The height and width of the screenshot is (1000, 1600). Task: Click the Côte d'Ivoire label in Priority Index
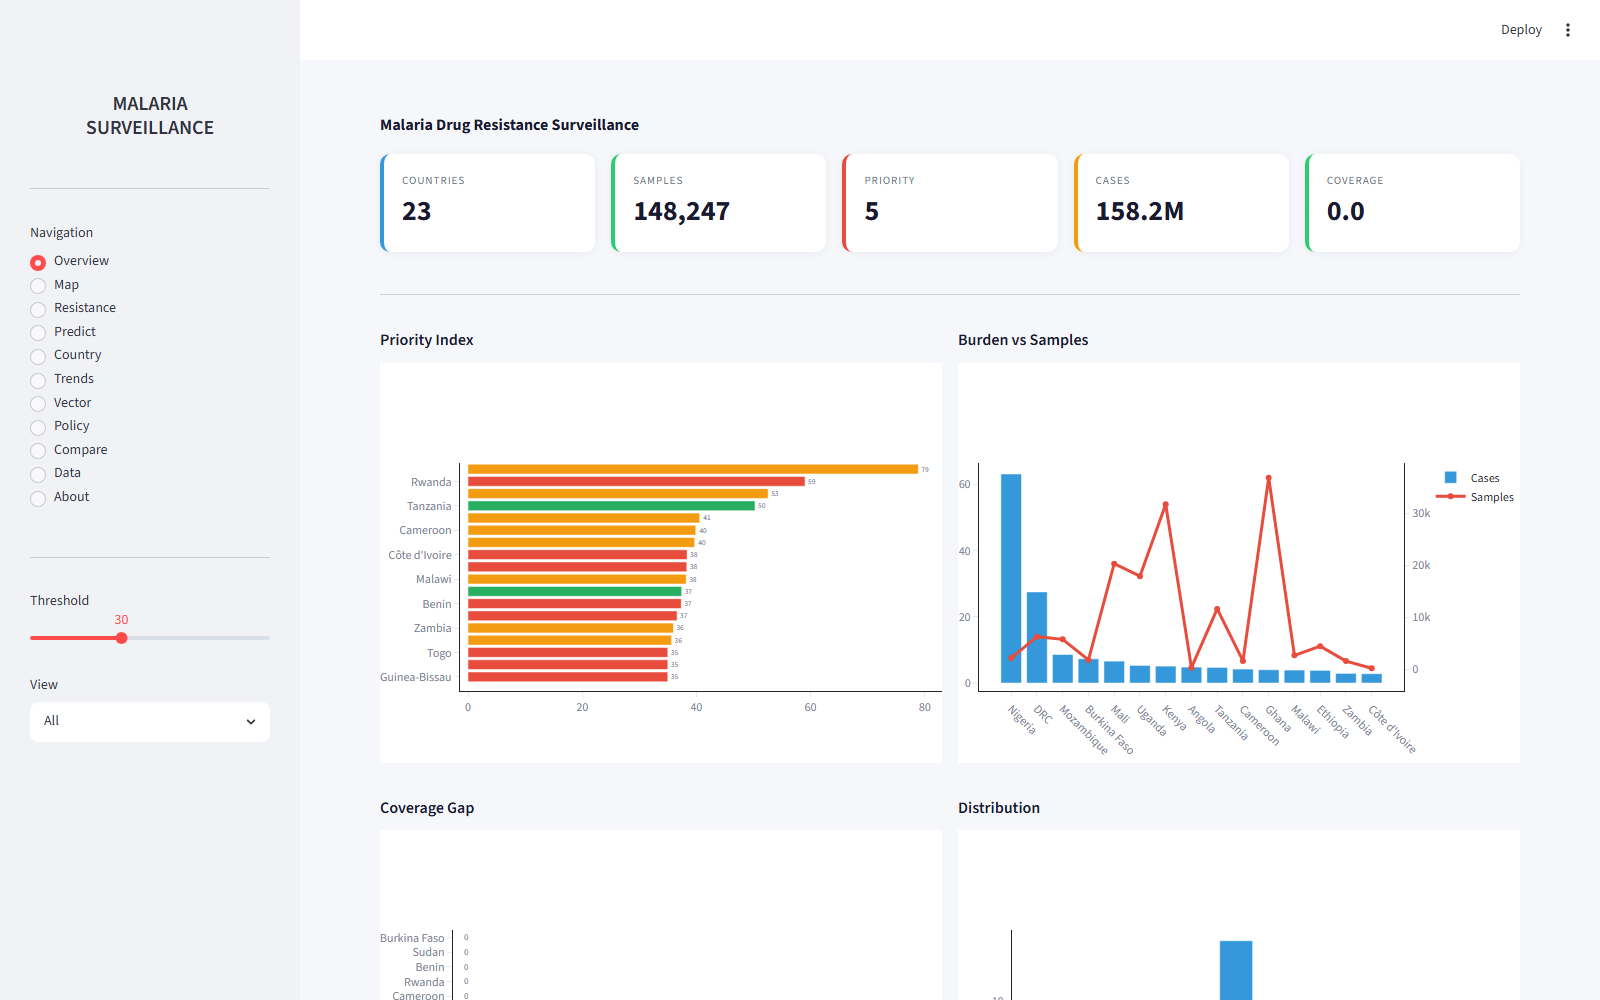coord(420,555)
